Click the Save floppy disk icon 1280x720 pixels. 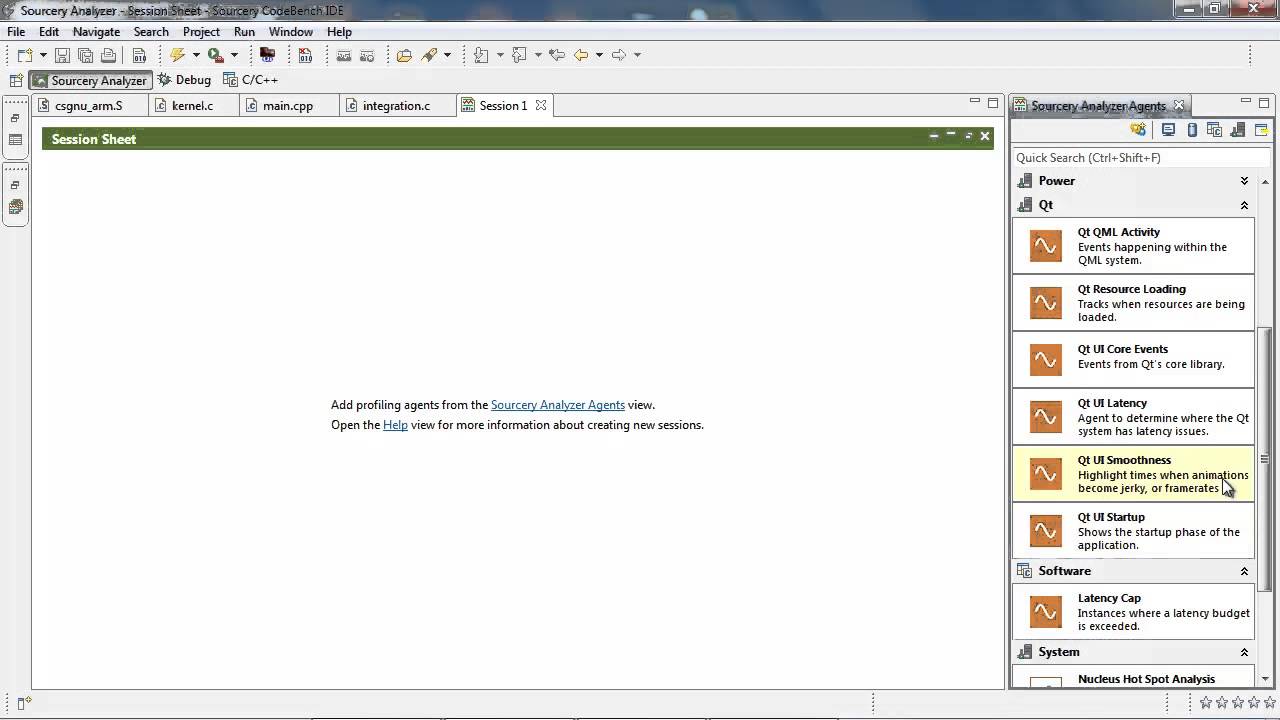pos(62,55)
